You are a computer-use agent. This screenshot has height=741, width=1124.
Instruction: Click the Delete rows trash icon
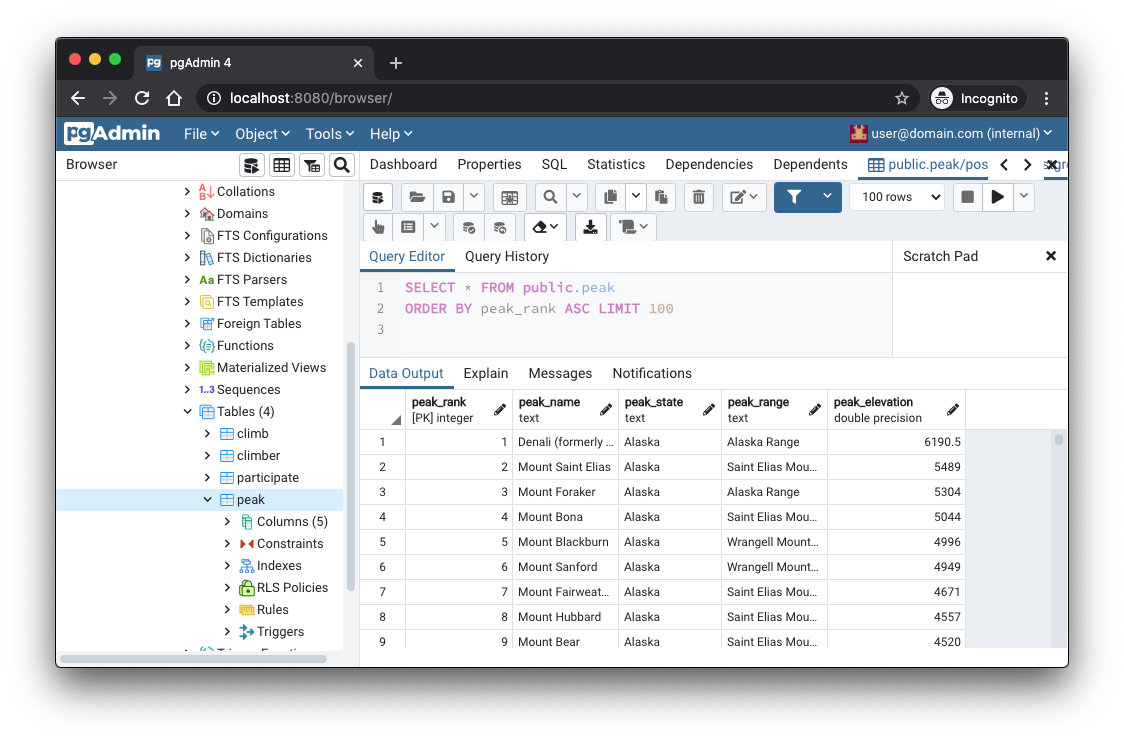pyautogui.click(x=698, y=197)
